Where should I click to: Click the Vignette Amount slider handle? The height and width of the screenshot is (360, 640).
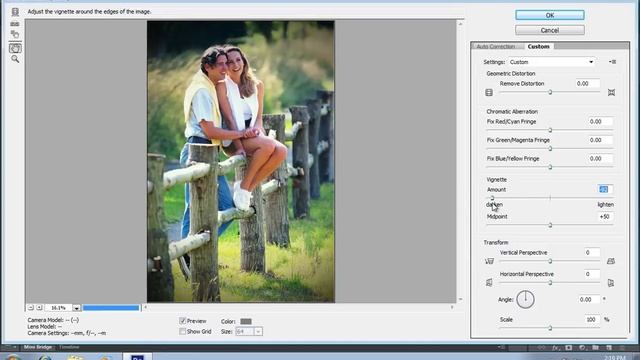point(492,198)
